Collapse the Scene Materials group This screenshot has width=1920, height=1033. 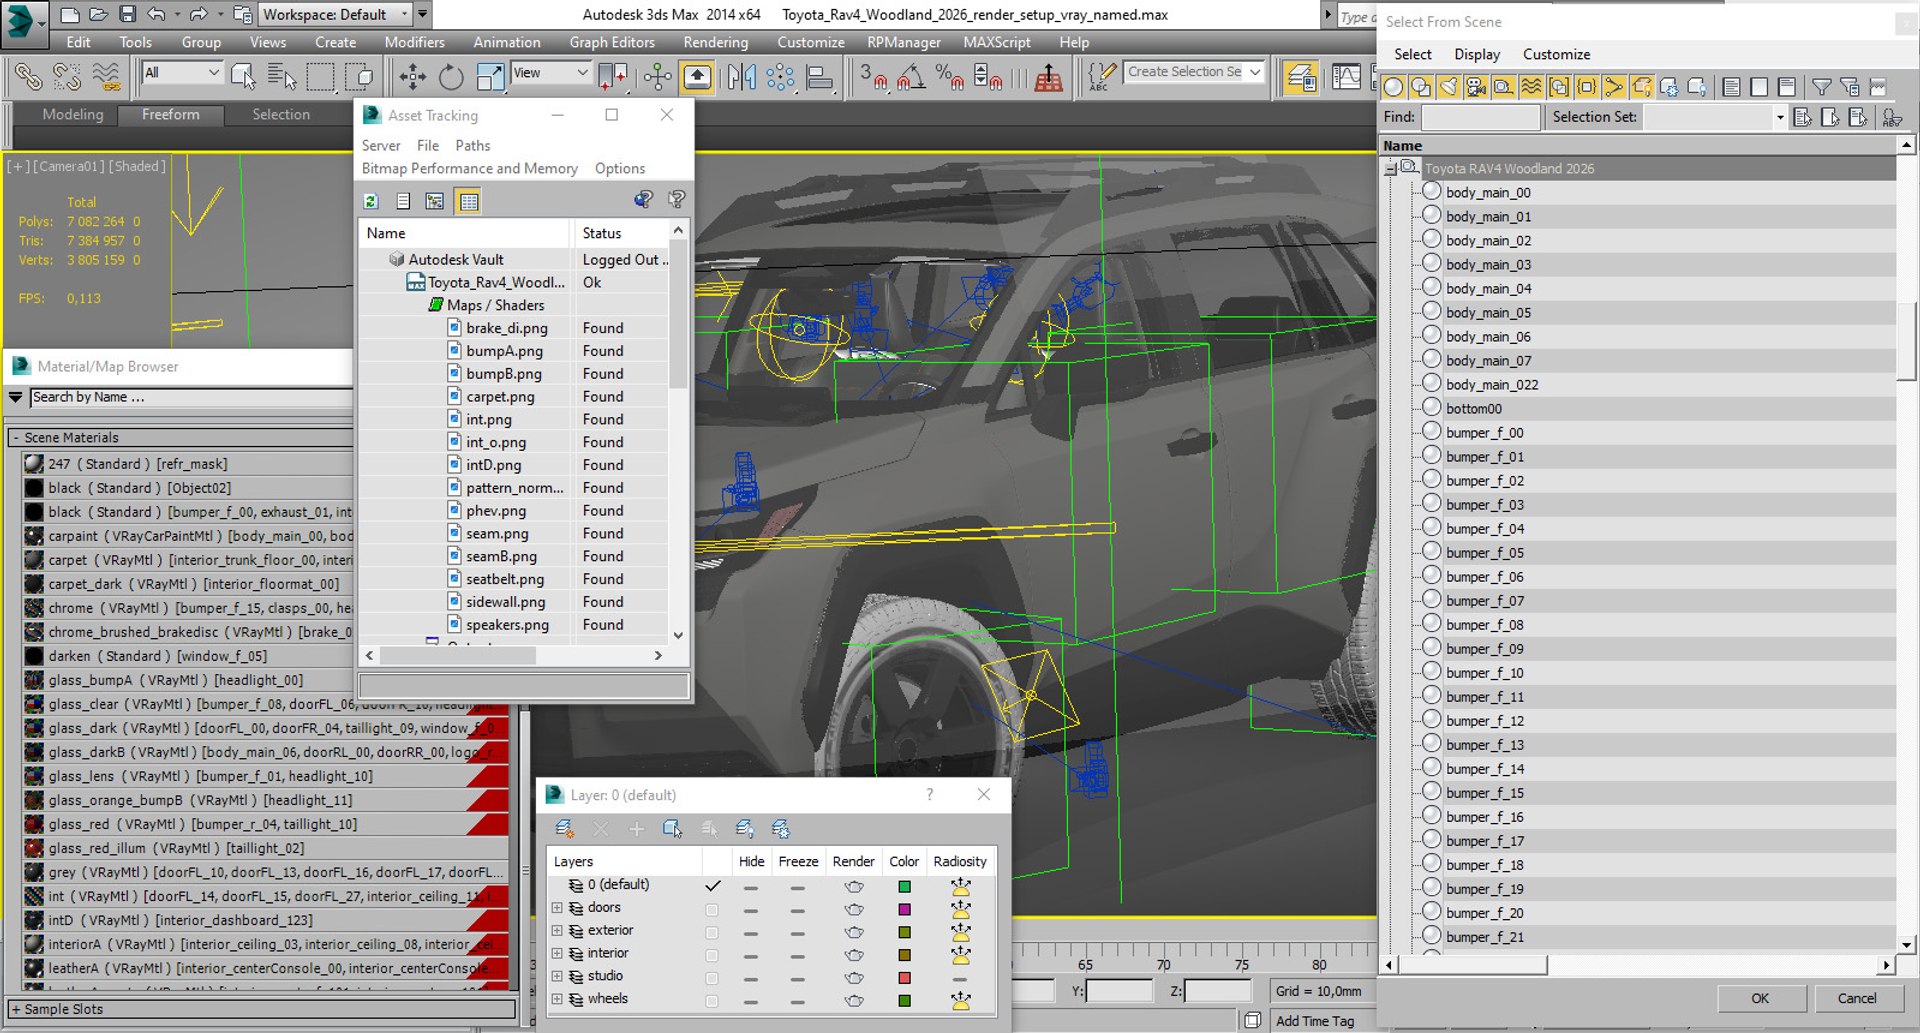point(16,438)
